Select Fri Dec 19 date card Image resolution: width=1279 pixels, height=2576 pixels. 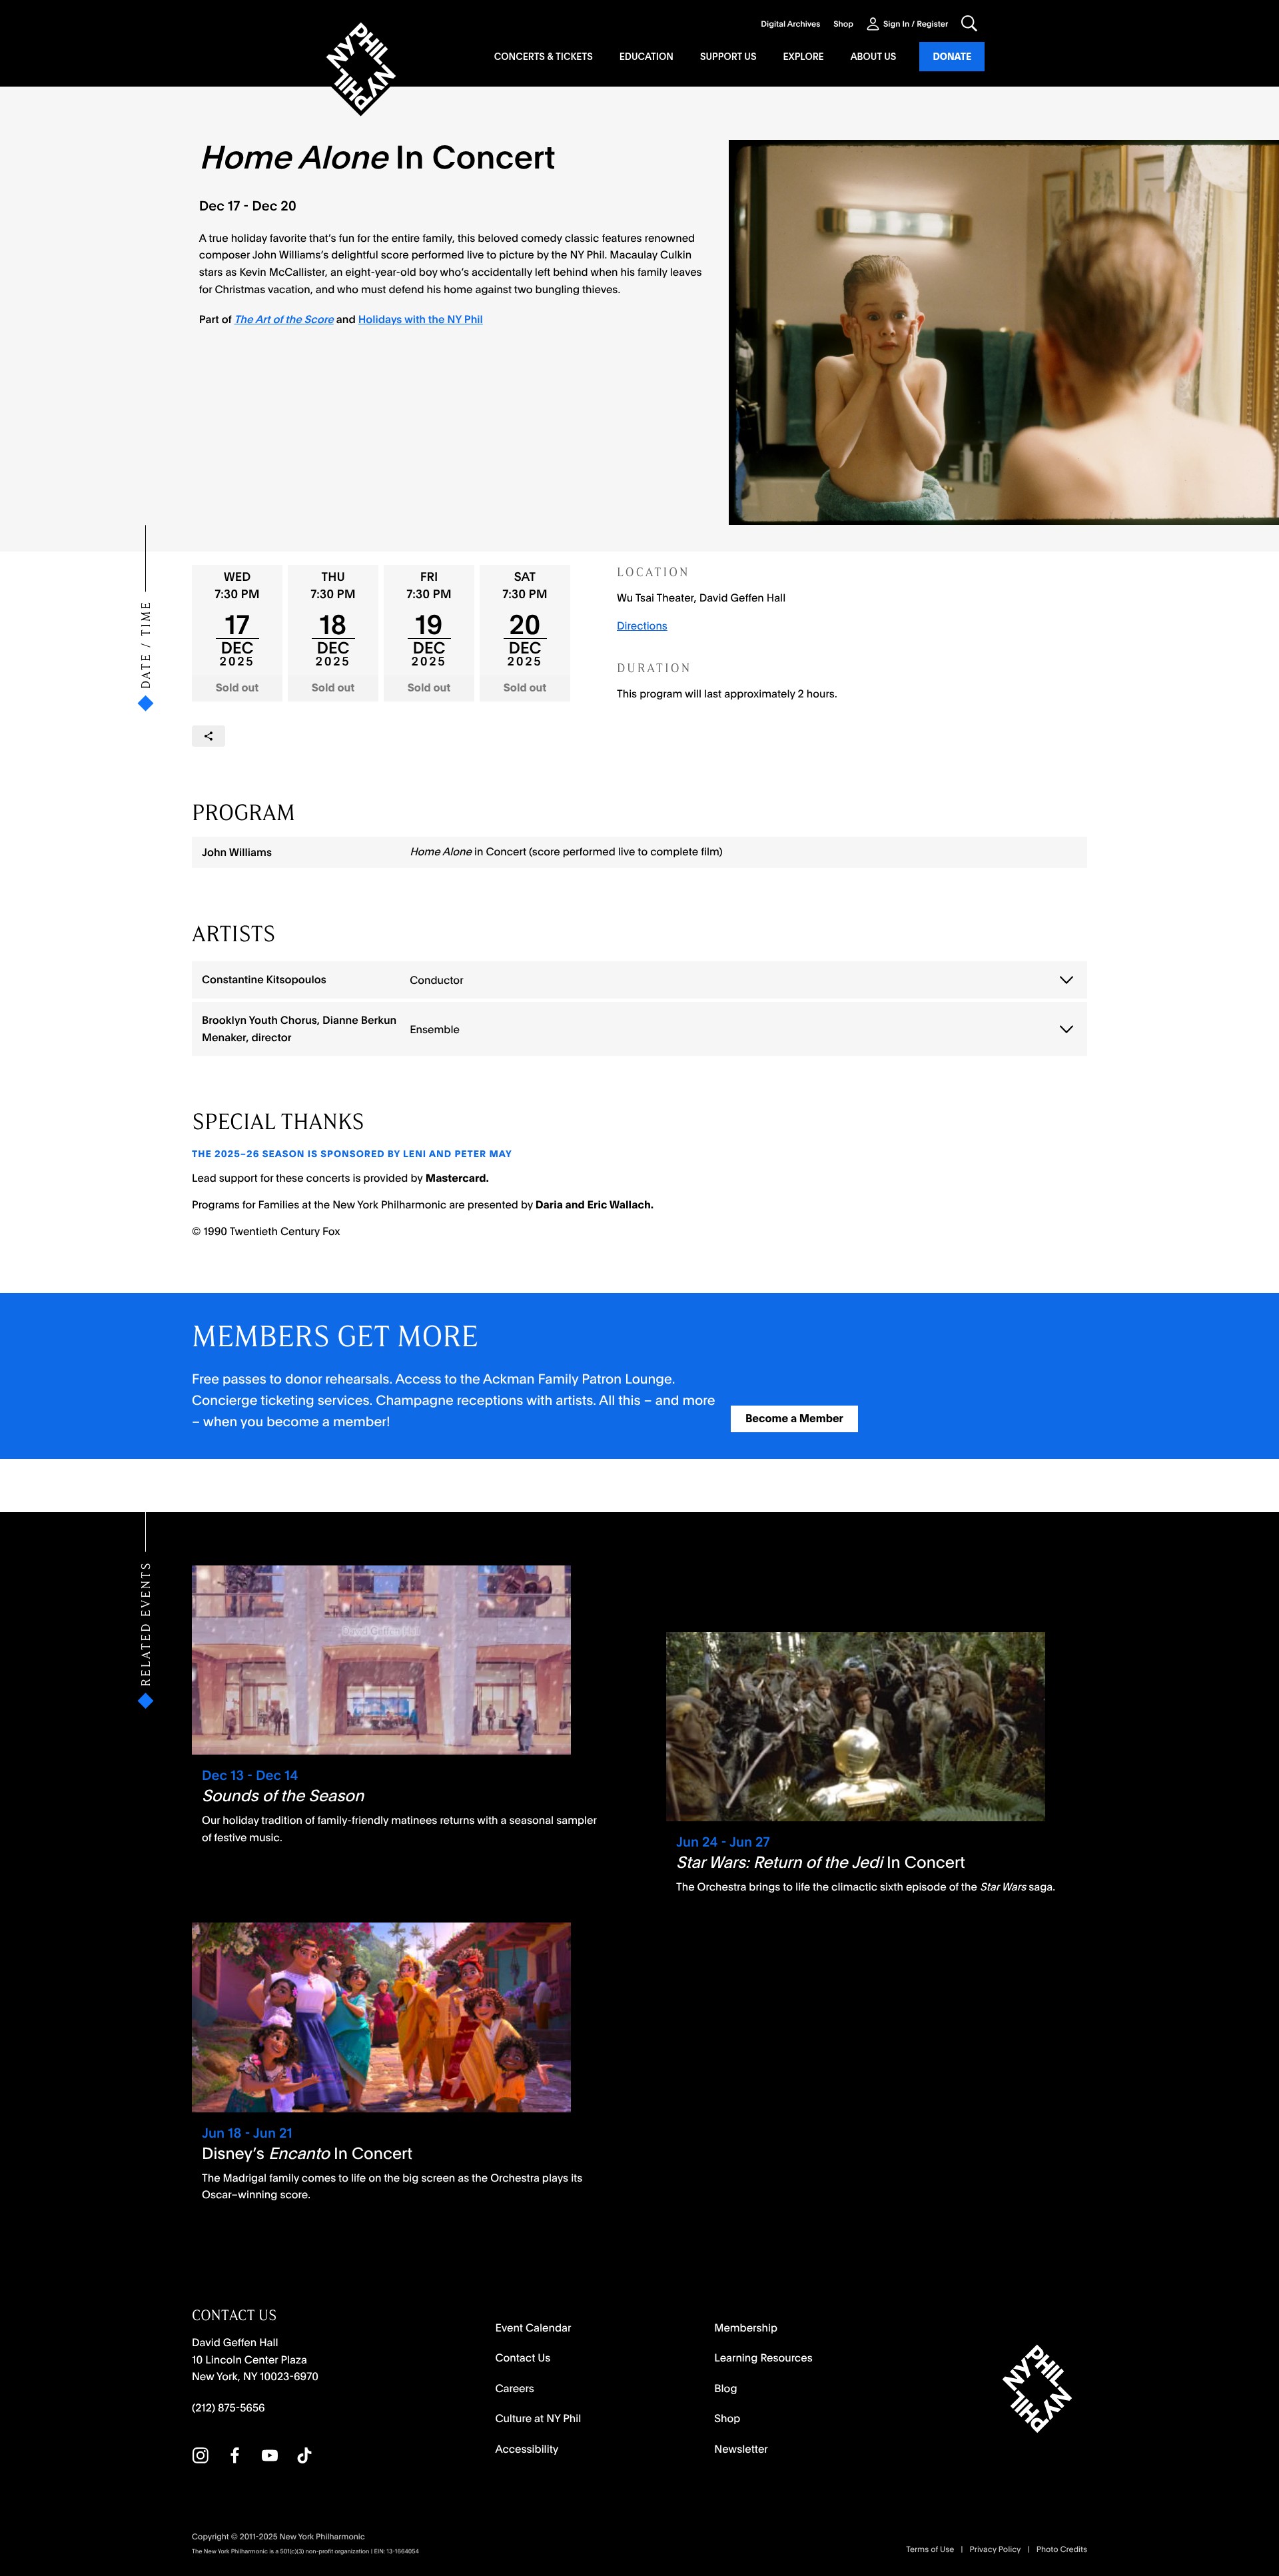[429, 633]
